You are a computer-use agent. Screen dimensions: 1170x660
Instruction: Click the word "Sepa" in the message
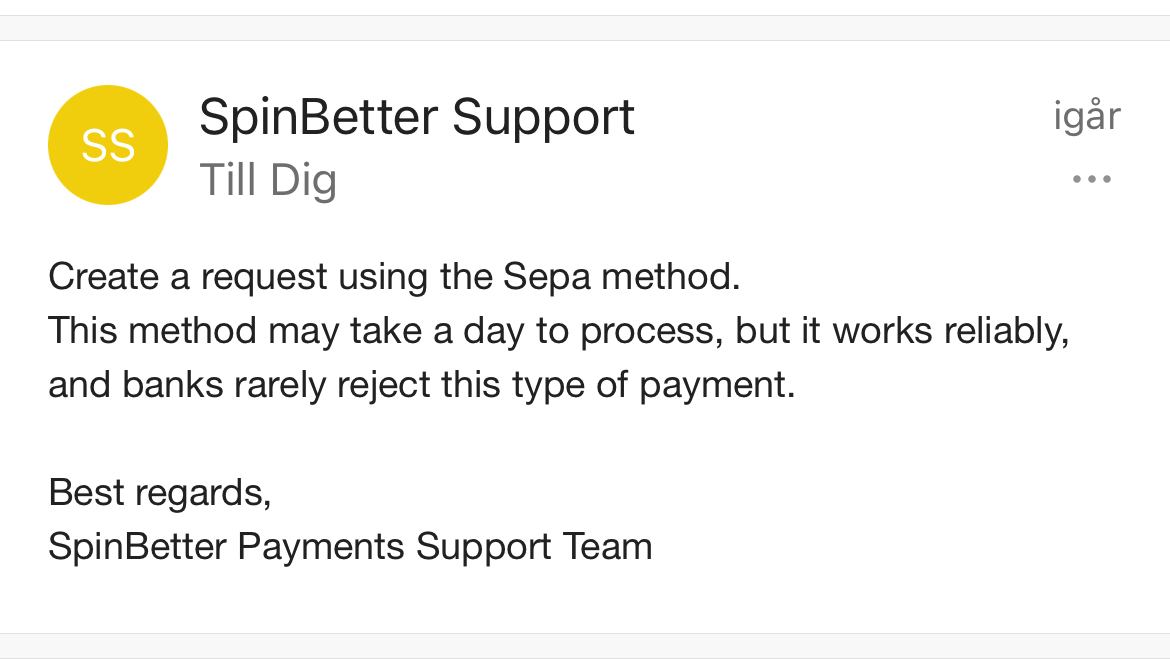point(546,277)
